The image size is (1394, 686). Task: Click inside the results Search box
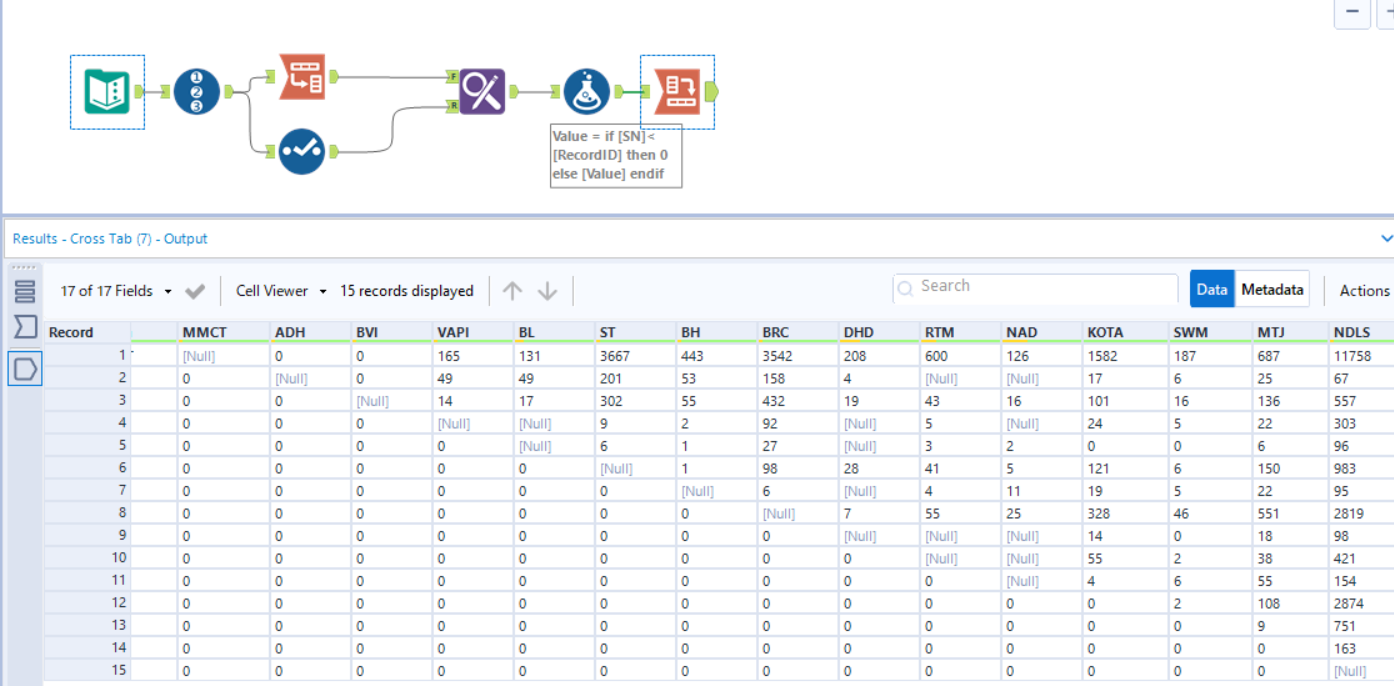tap(1035, 287)
